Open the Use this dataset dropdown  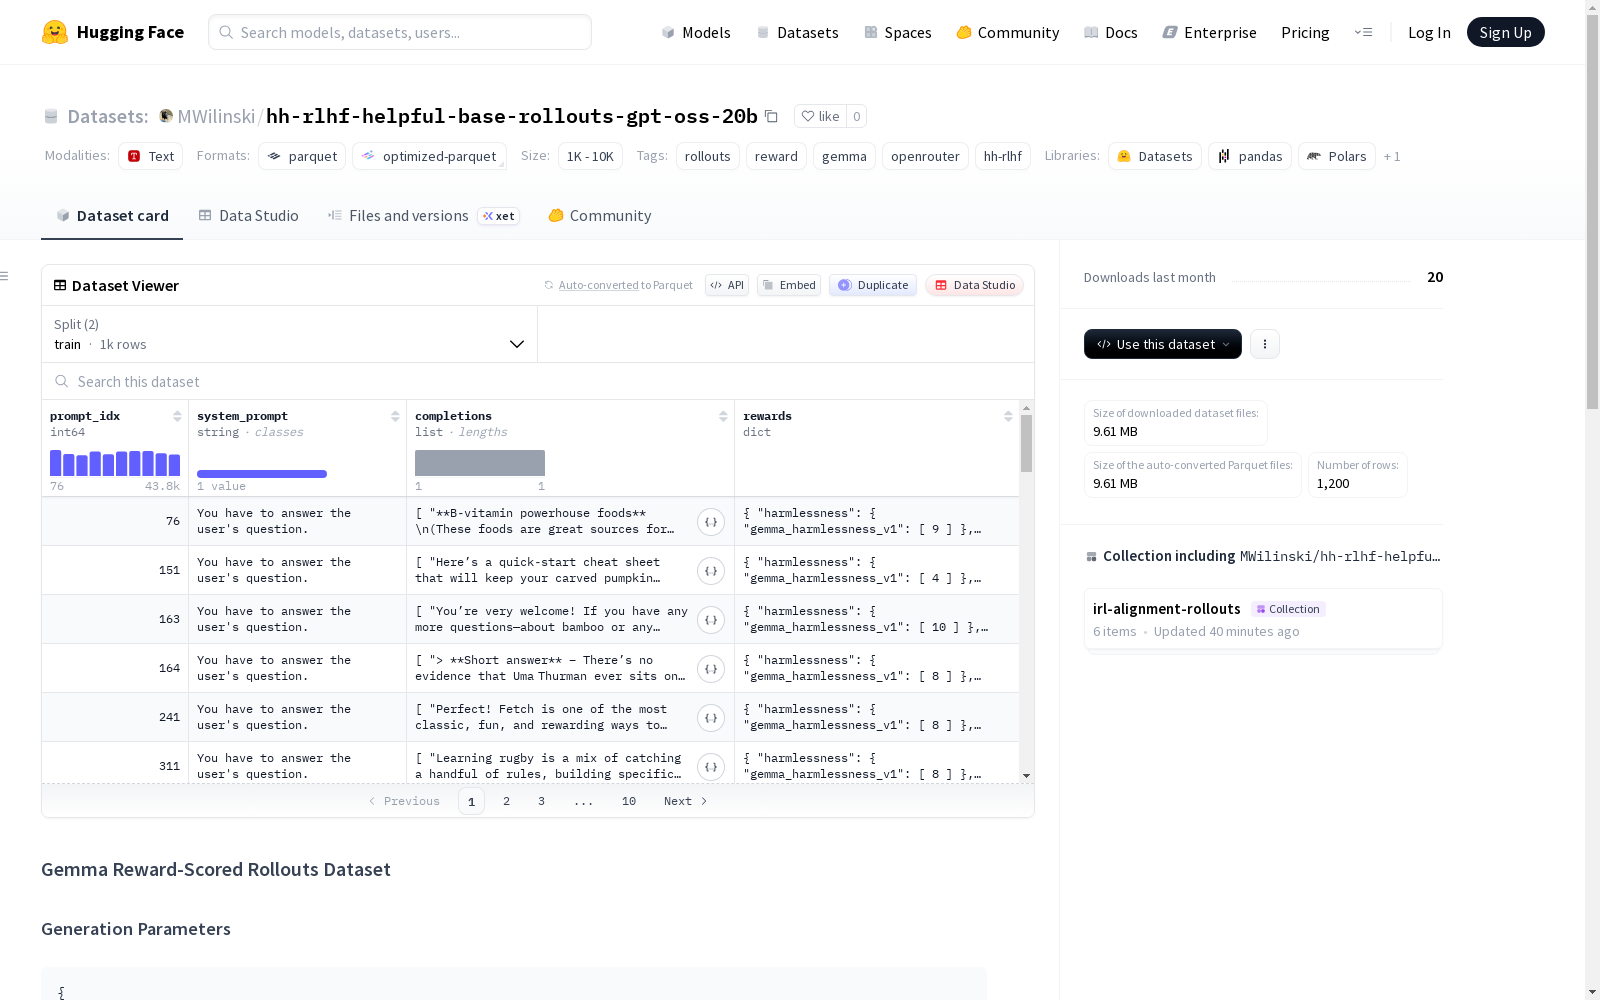click(1163, 344)
